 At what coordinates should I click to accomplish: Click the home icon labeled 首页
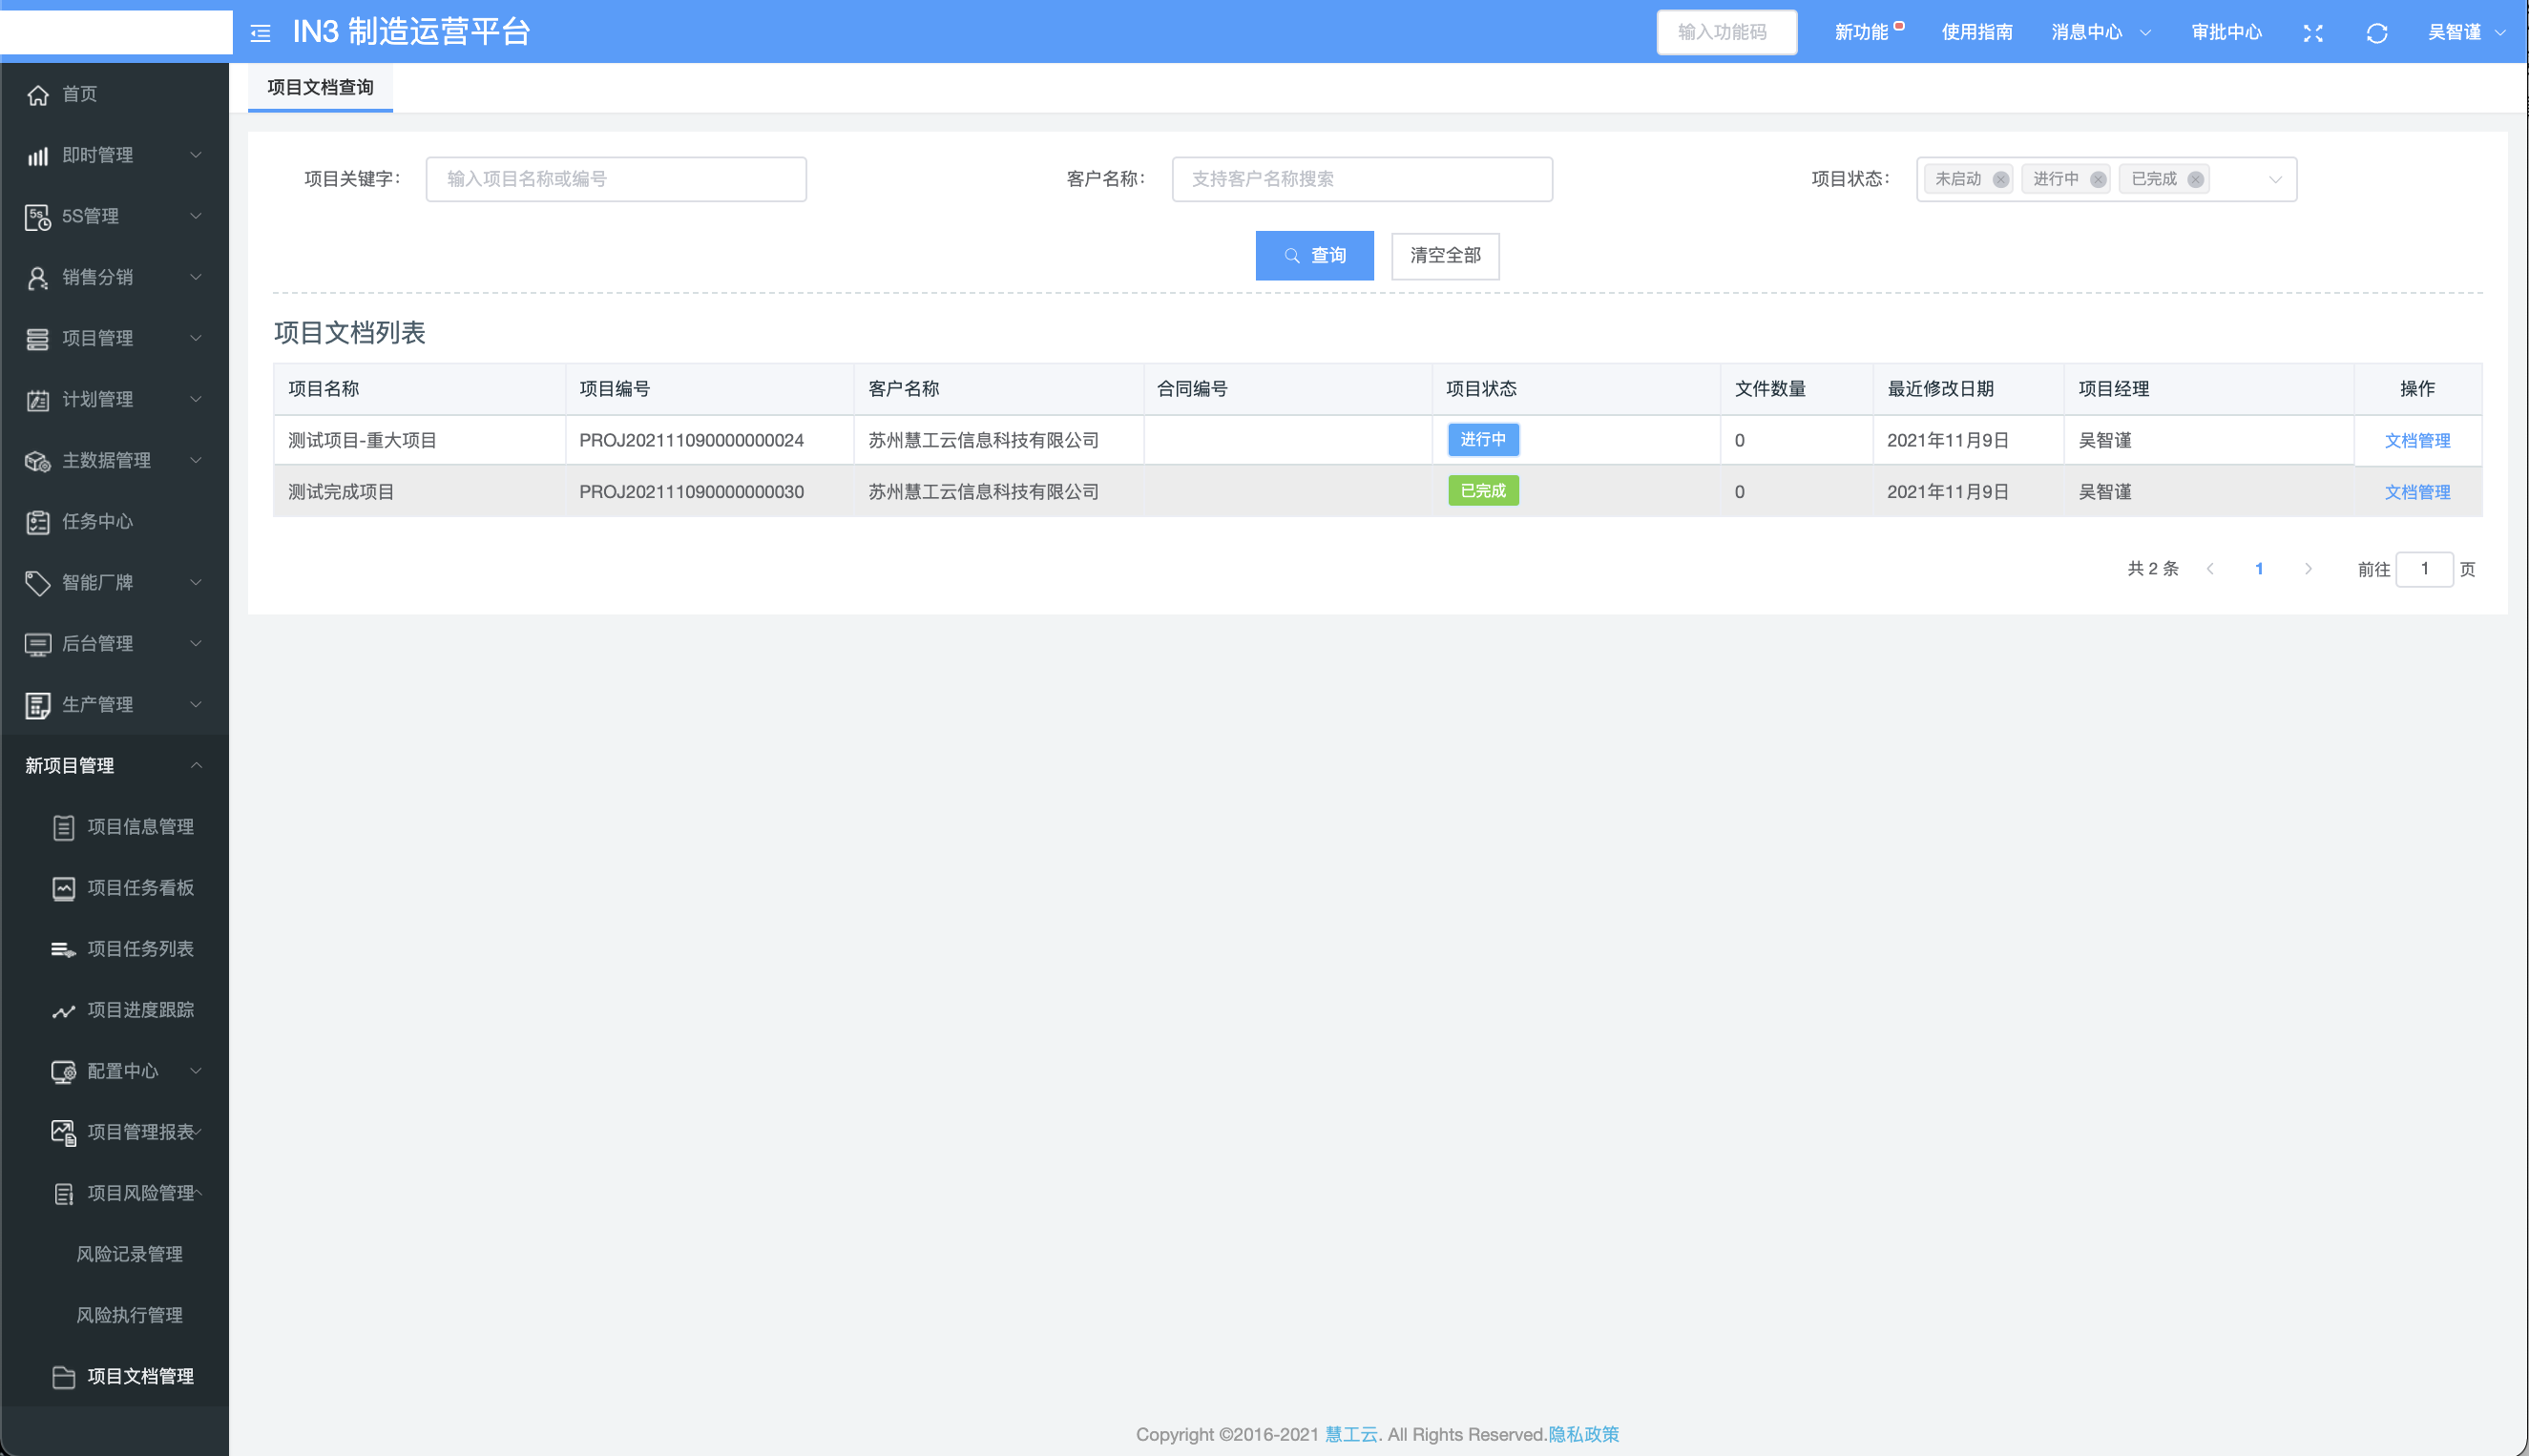[38, 94]
